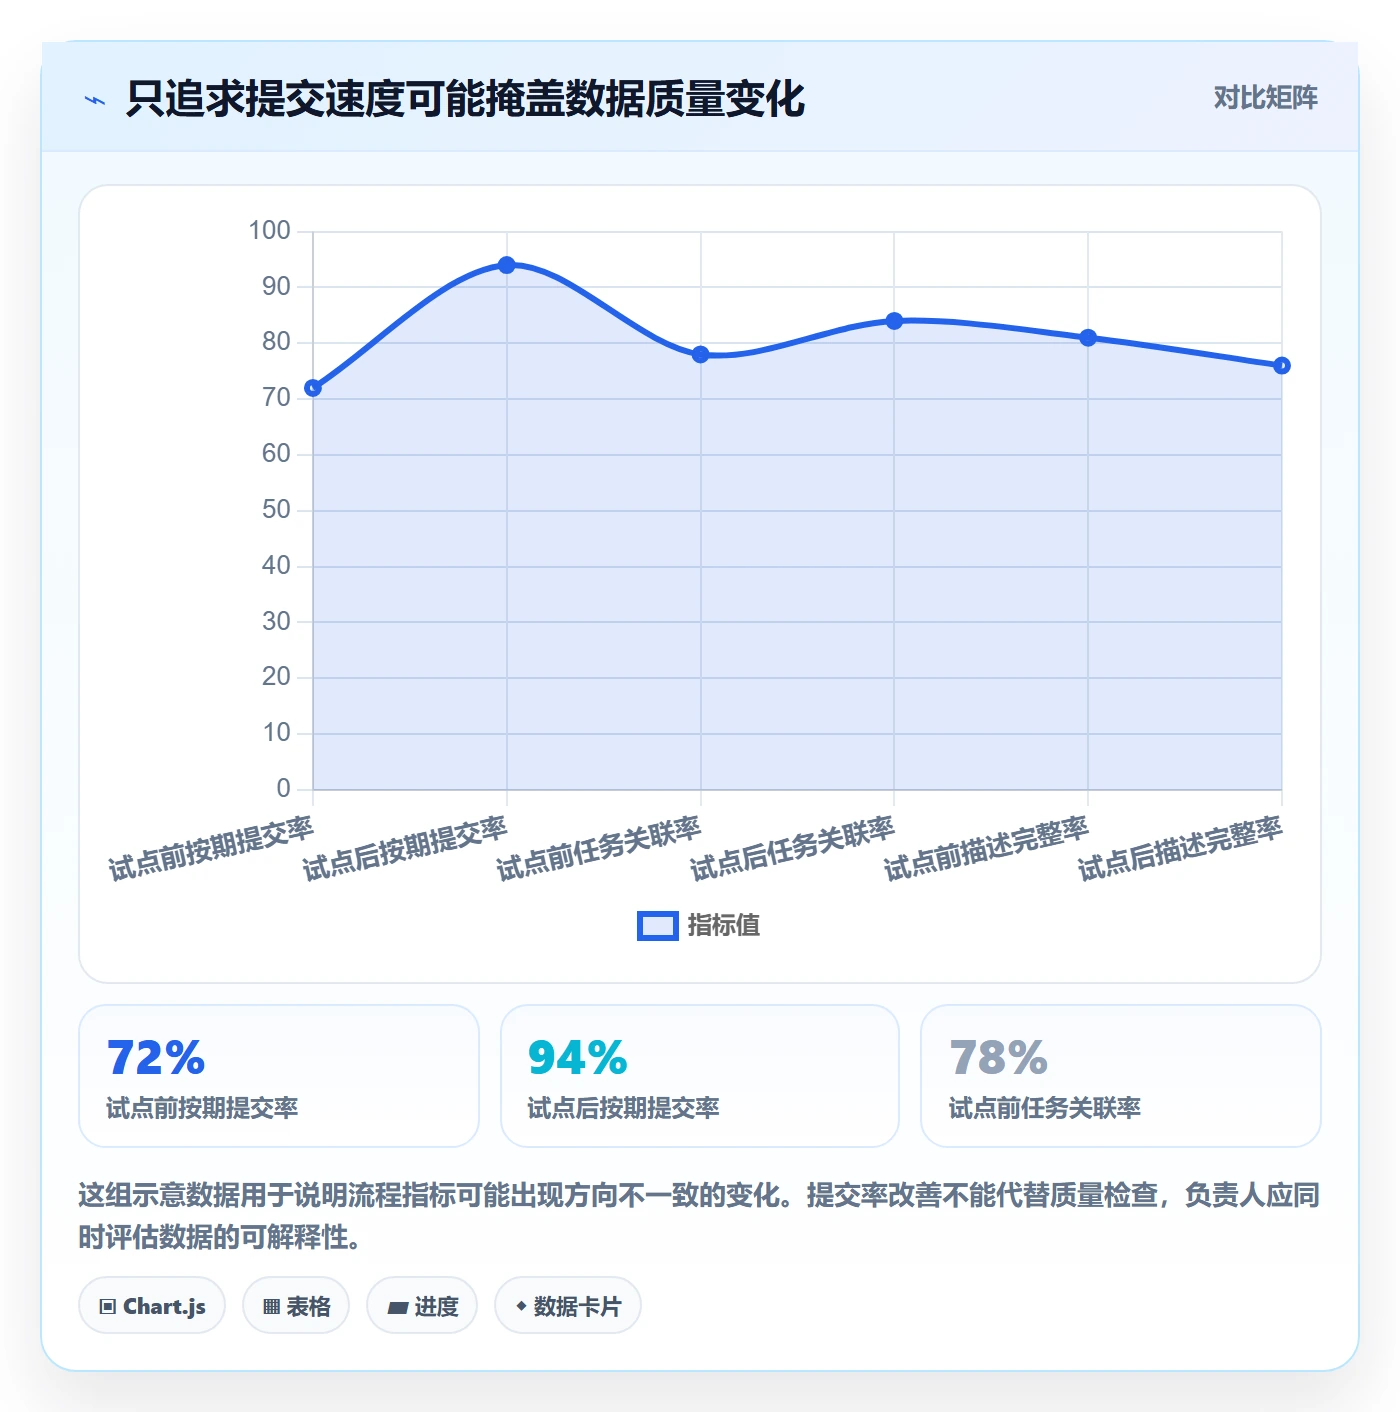This screenshot has width=1400, height=1412.
Task: Click the 对比矩阵 label in header
Action: (x=1265, y=98)
